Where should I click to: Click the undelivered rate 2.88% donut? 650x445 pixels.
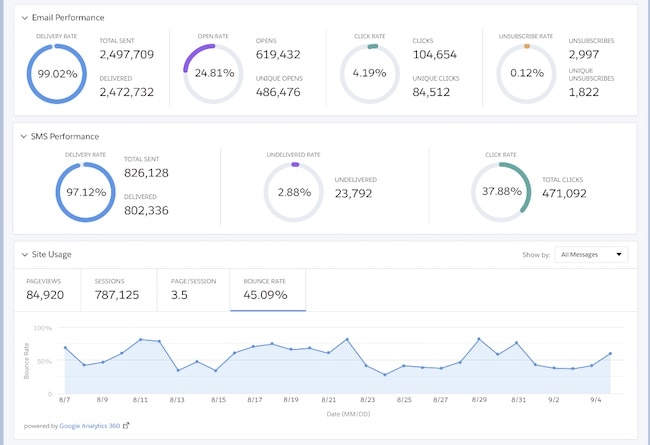pos(294,191)
